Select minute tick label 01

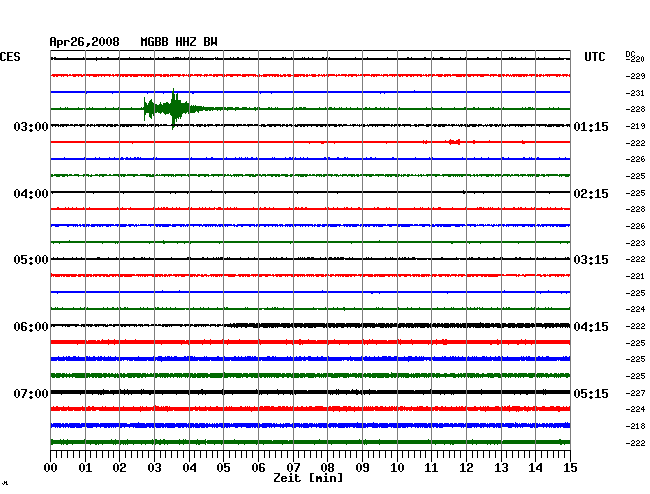tap(85, 467)
